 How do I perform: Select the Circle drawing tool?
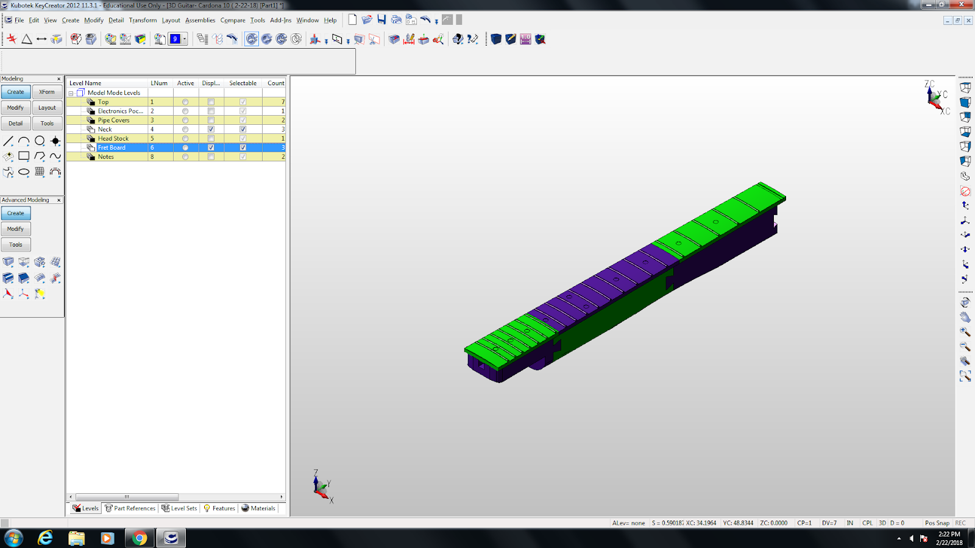(x=40, y=141)
